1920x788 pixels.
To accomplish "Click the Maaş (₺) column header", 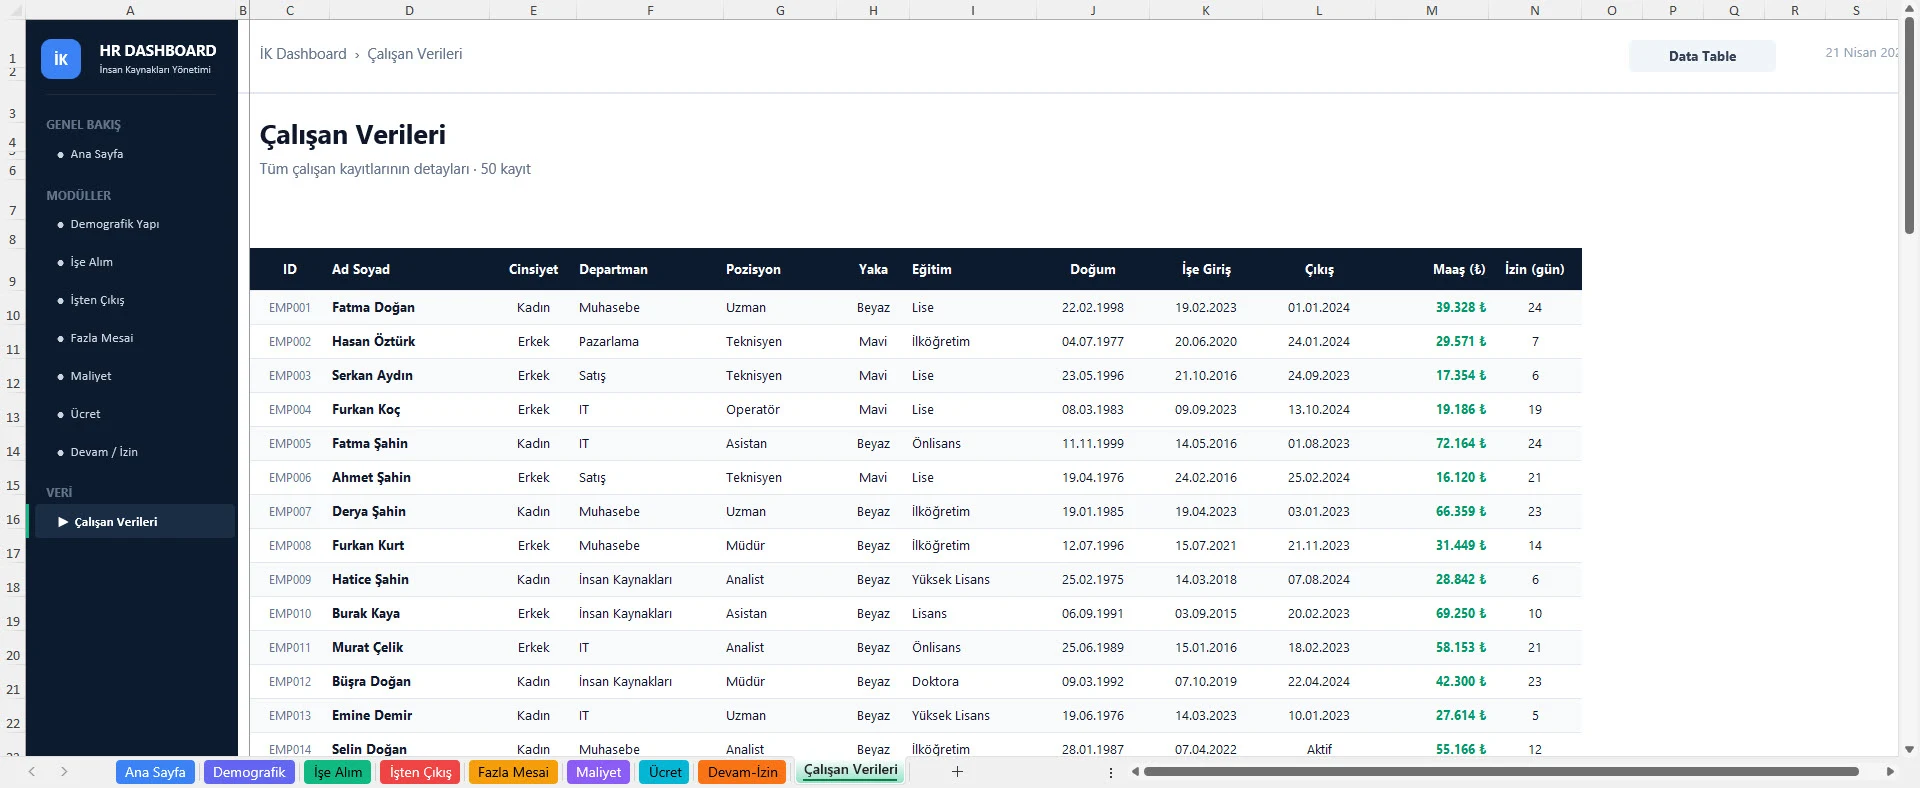I will click(x=1459, y=269).
